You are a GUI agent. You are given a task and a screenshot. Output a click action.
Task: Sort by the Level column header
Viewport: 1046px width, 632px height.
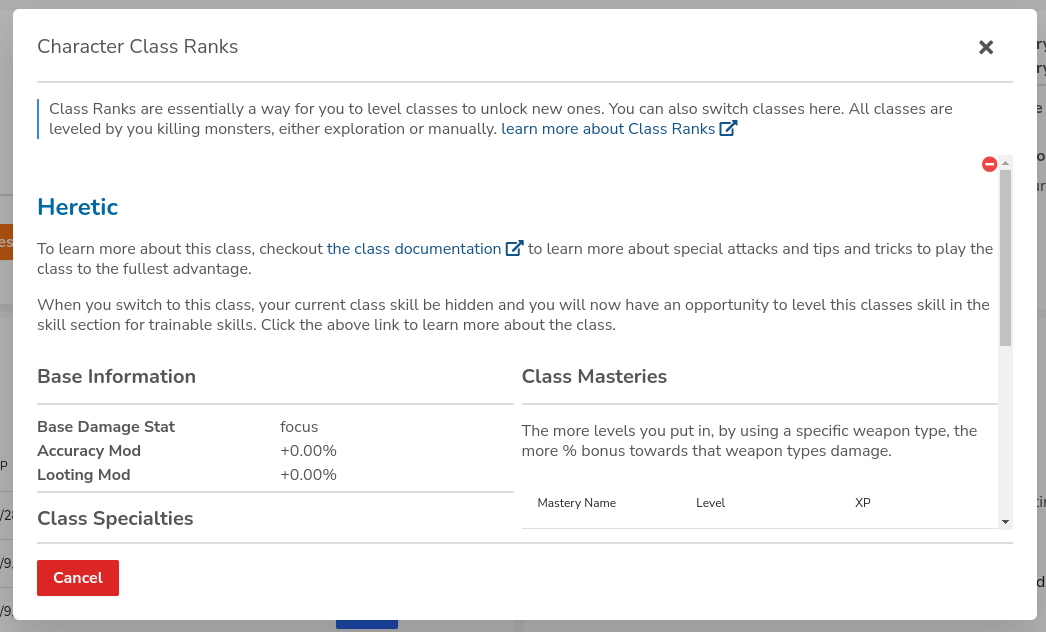pyautogui.click(x=710, y=503)
